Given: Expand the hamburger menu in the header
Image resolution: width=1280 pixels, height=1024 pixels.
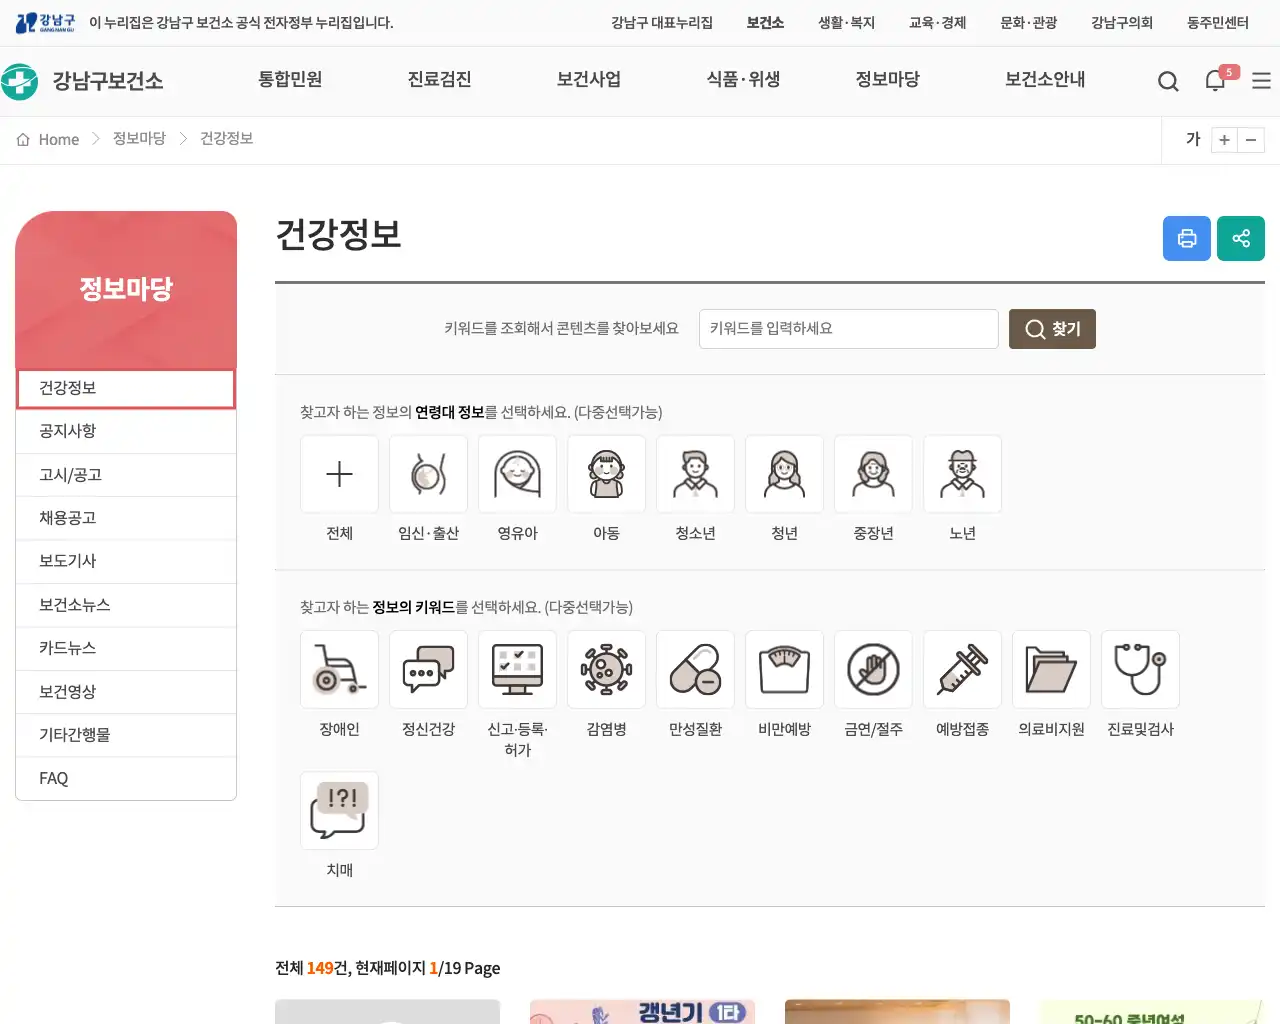Looking at the screenshot, I should (x=1262, y=81).
